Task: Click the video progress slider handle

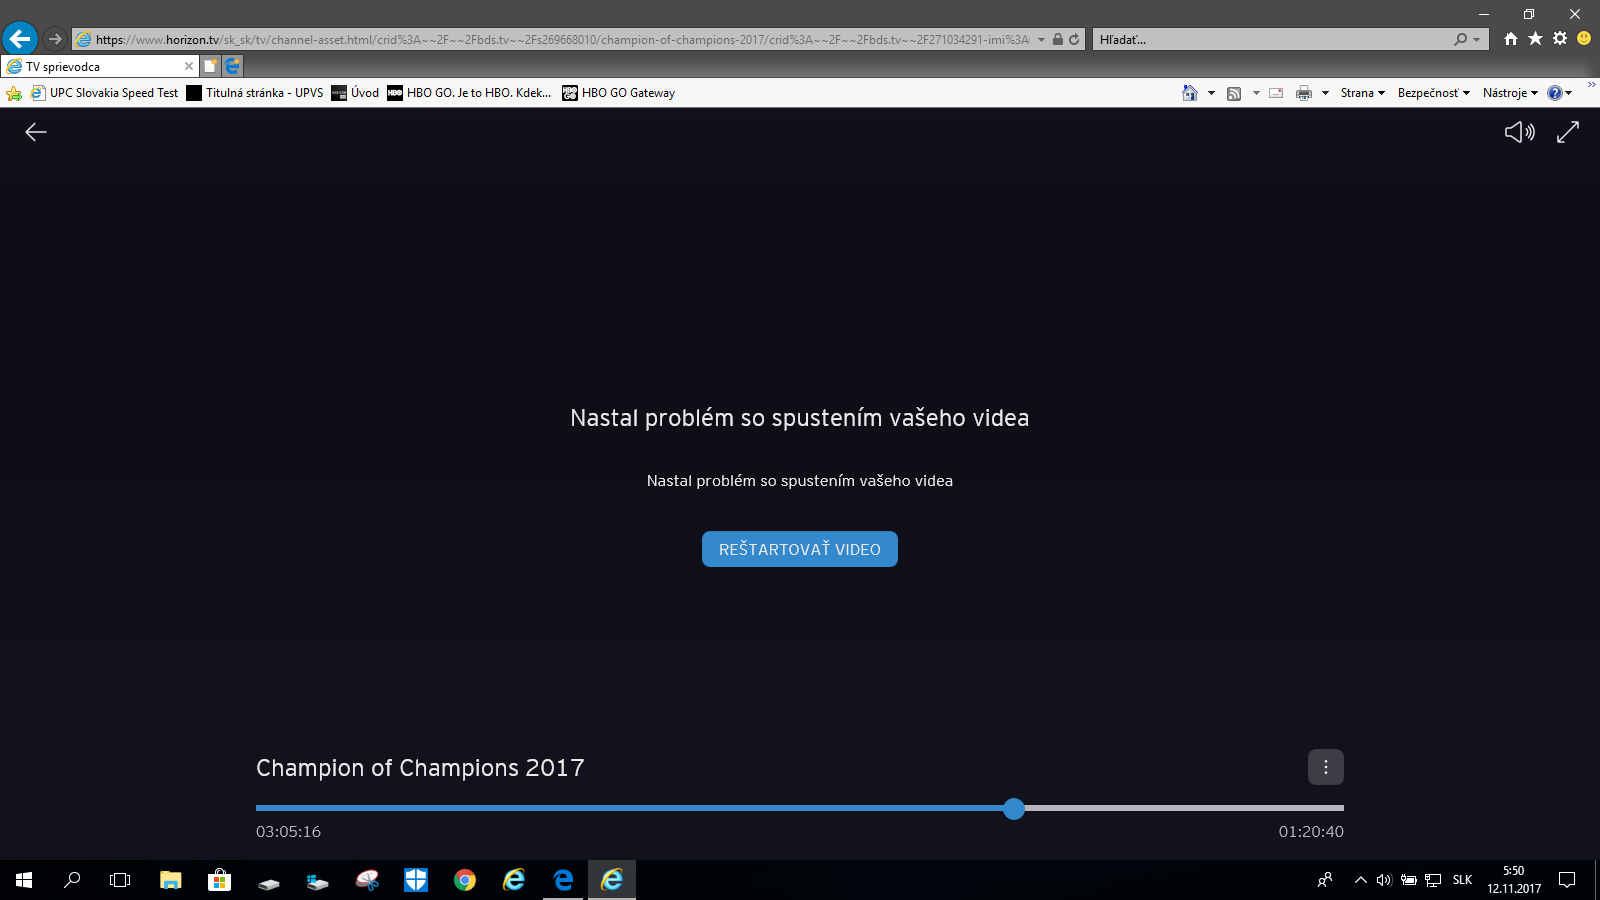Action: (1014, 809)
